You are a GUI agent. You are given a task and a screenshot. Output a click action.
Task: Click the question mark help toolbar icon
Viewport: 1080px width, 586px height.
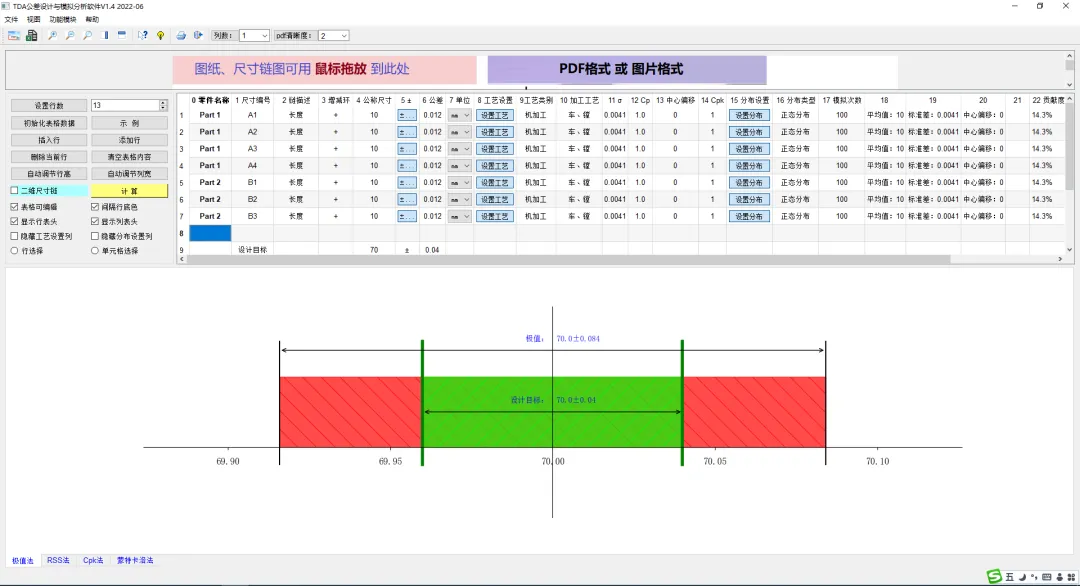143,35
